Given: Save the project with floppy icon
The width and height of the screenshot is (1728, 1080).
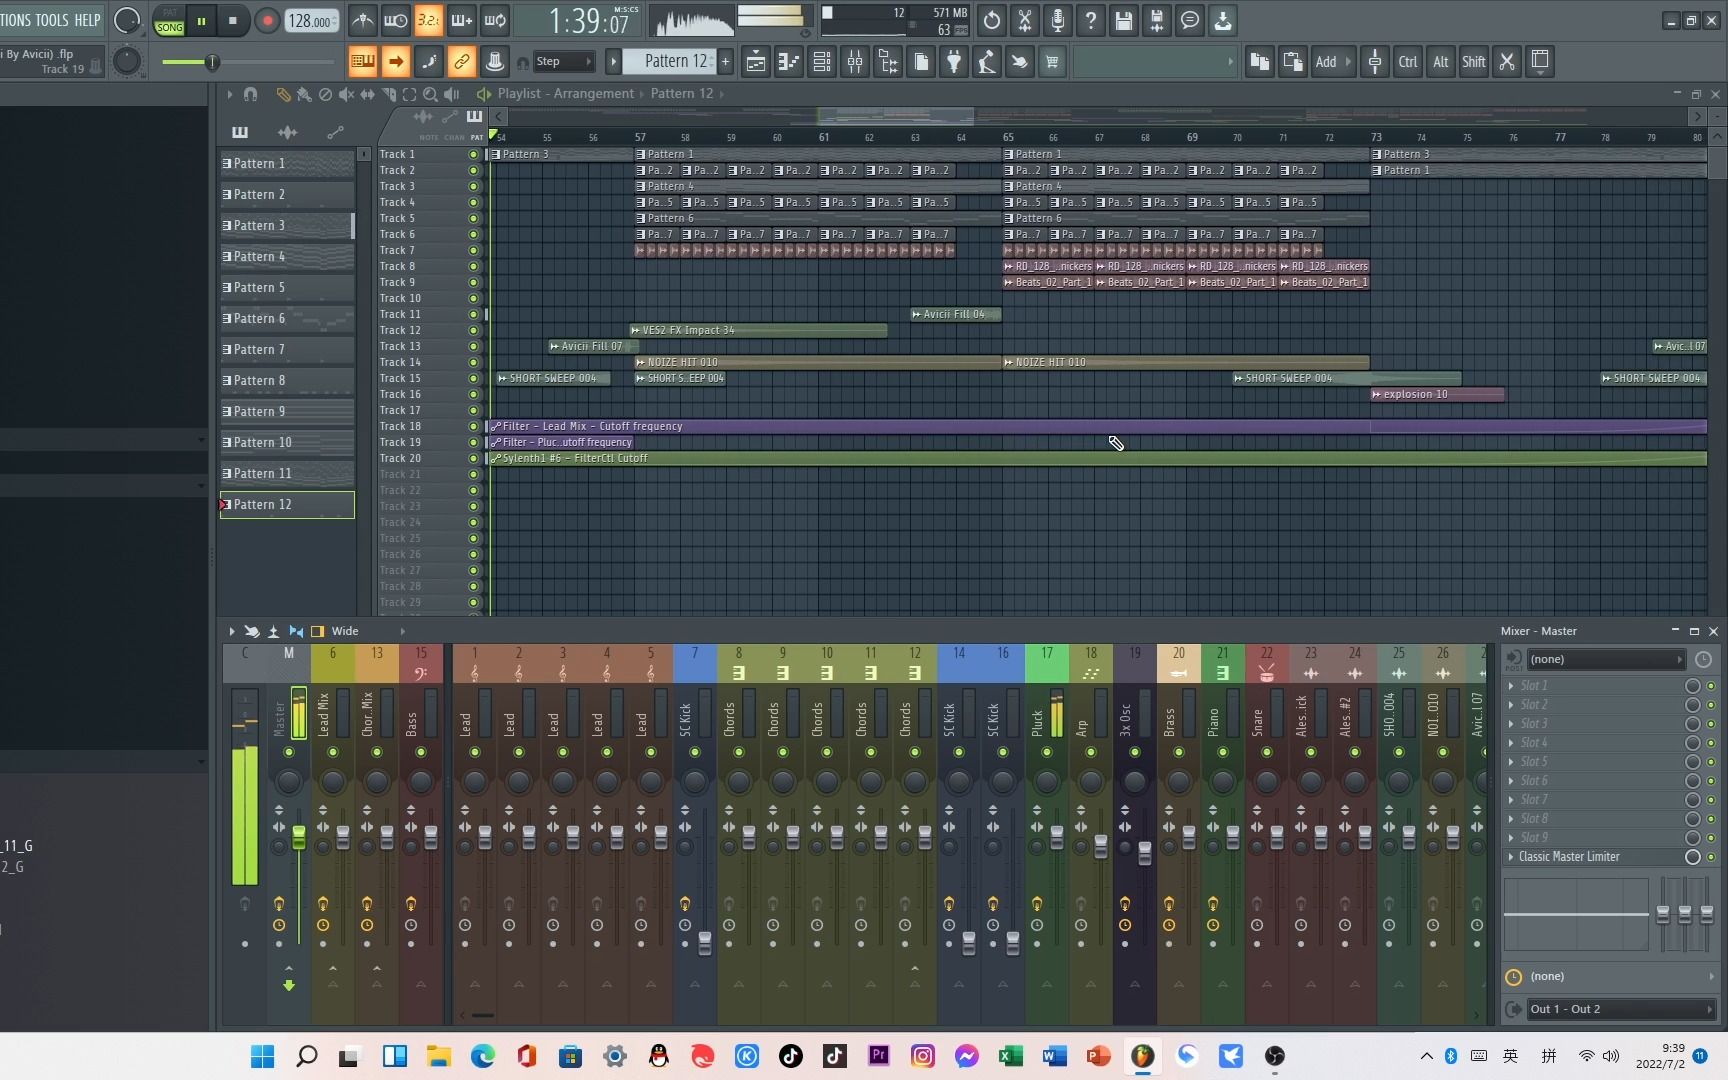Looking at the screenshot, I should pos(1124,20).
